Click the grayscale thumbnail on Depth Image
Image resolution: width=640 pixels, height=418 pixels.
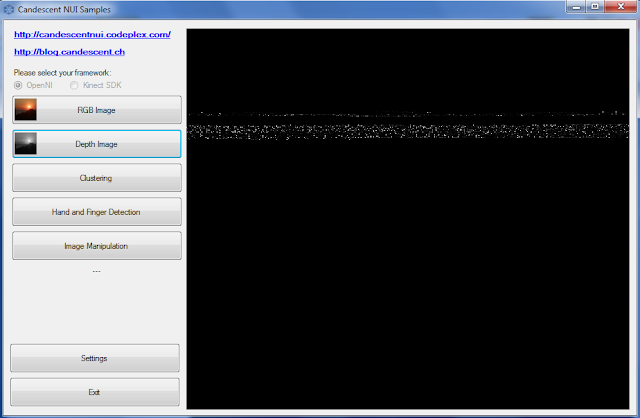click(x=26, y=143)
